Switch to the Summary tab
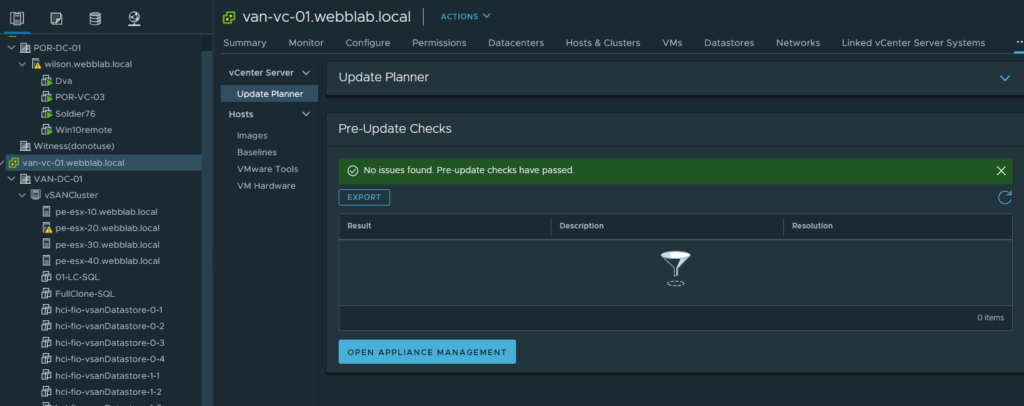The width and height of the screenshot is (1024, 406). (x=245, y=43)
